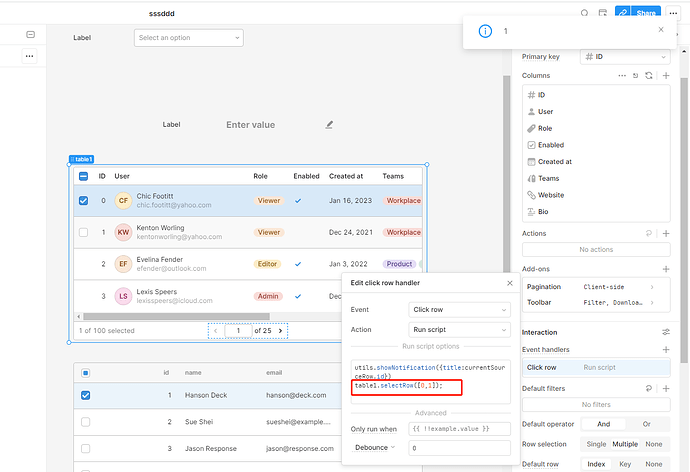Click the page number input in pagination
The height and width of the screenshot is (472, 690).
[x=238, y=331]
